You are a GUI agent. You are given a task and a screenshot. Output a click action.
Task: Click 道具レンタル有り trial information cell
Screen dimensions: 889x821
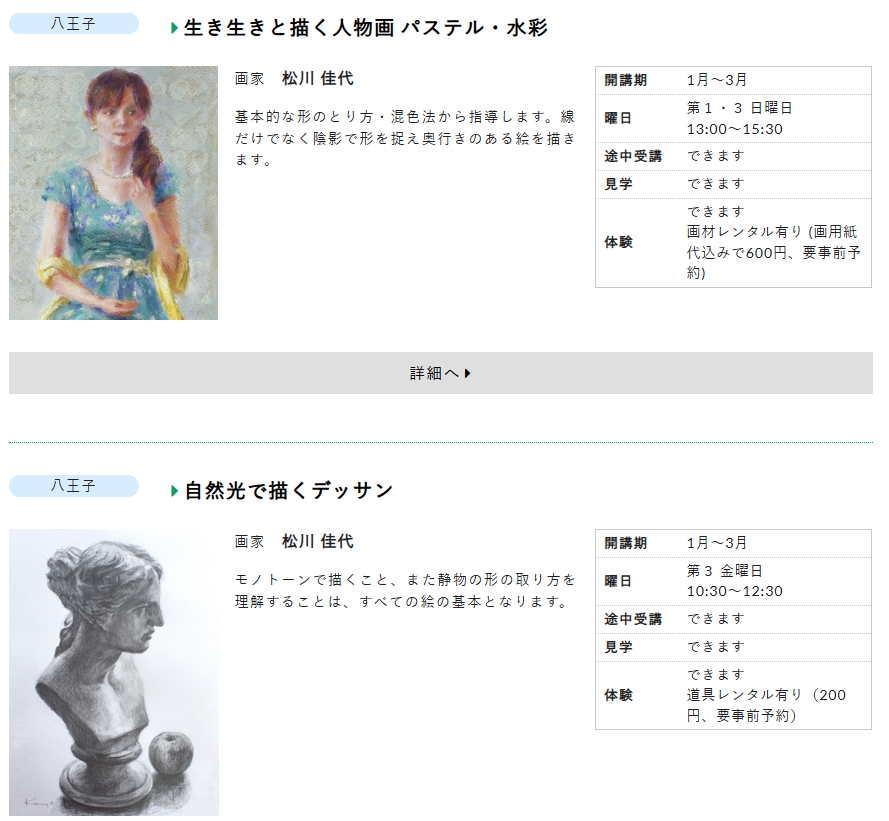(765, 695)
